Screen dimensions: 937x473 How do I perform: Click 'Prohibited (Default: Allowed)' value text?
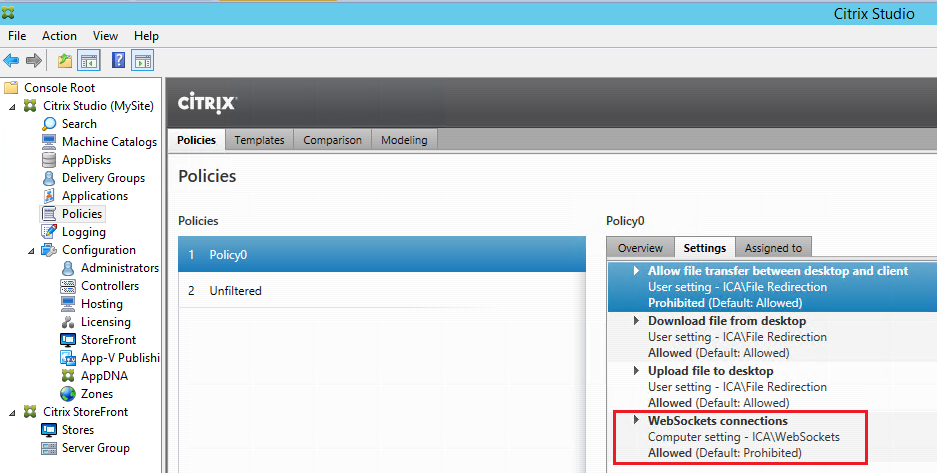[x=725, y=303]
